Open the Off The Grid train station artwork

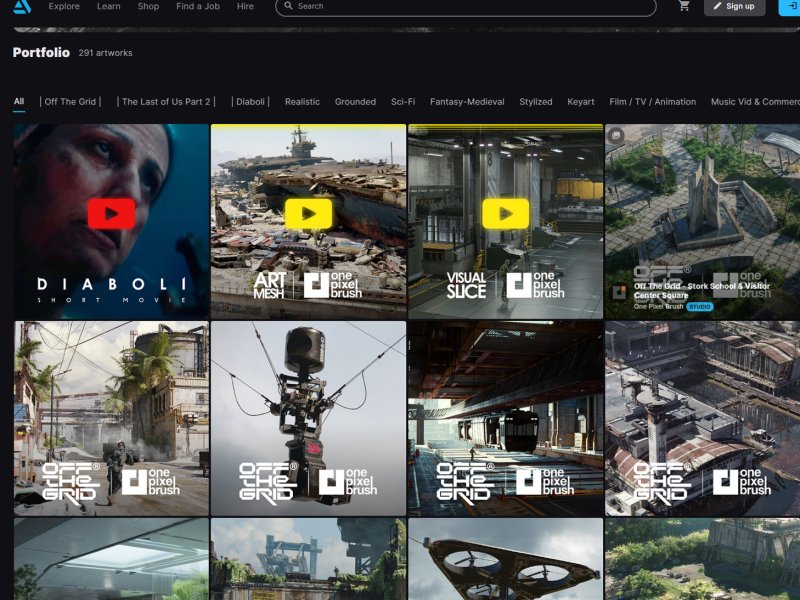coord(505,418)
